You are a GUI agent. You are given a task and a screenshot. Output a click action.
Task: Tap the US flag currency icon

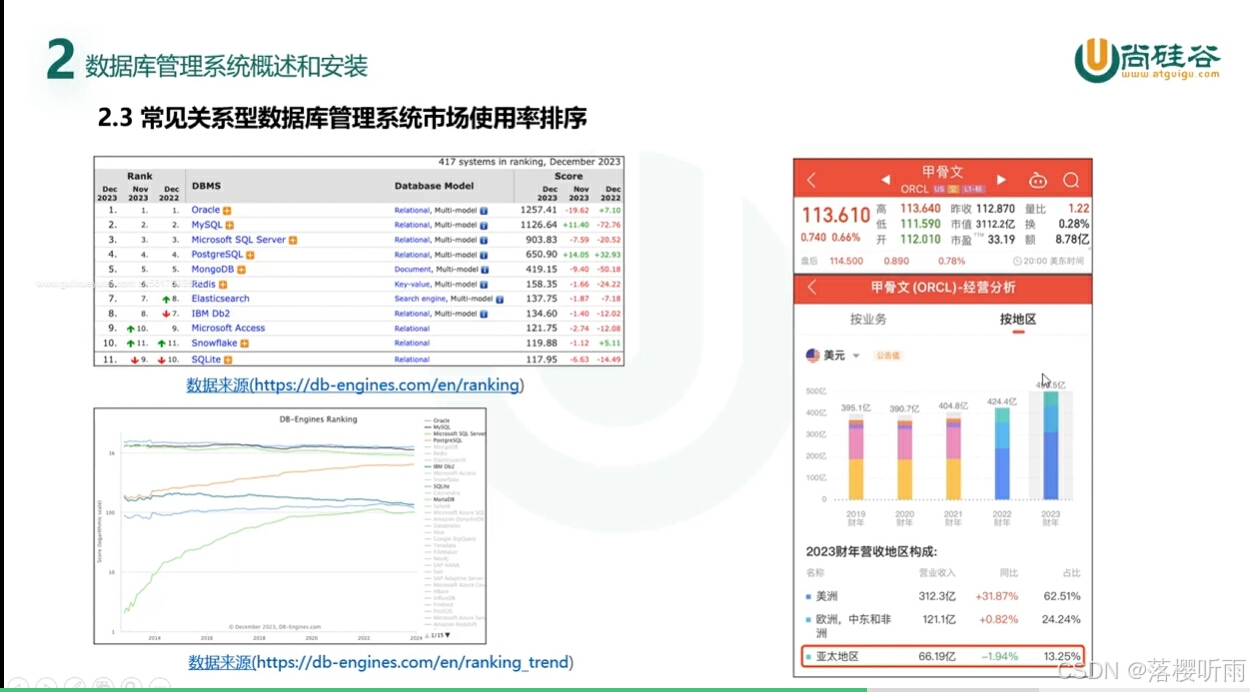(x=812, y=355)
